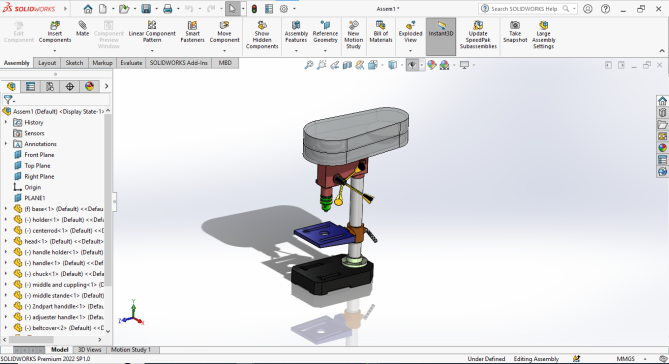Open the FeatureManager design tree tab
669x364 pixels.
11,86
